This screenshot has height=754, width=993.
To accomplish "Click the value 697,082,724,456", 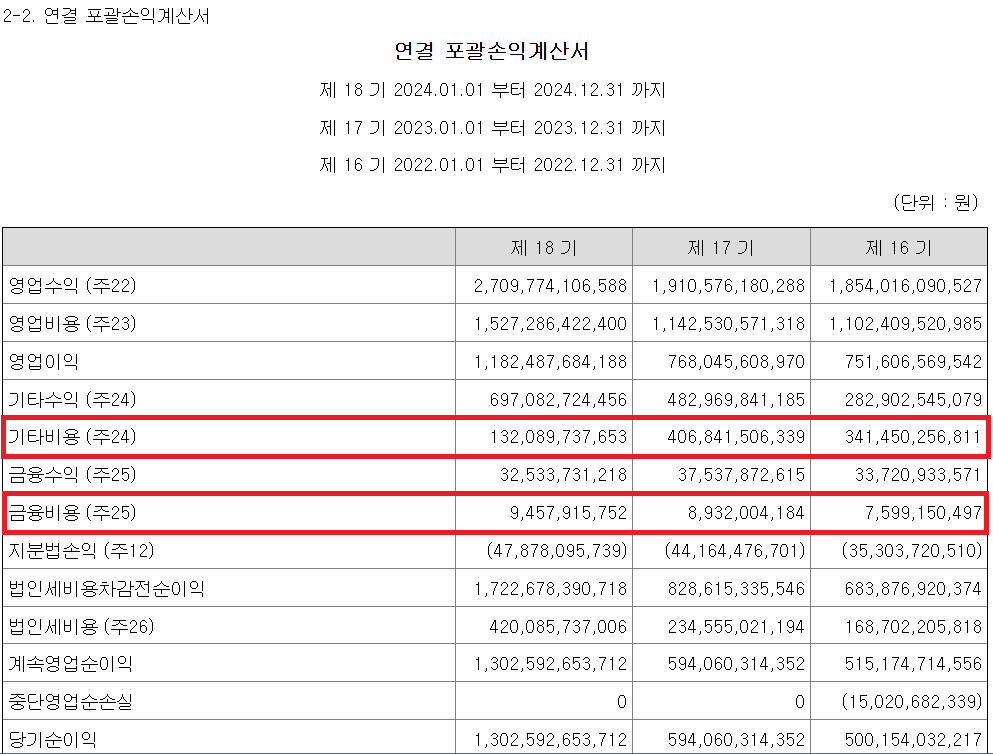I will pos(558,400).
